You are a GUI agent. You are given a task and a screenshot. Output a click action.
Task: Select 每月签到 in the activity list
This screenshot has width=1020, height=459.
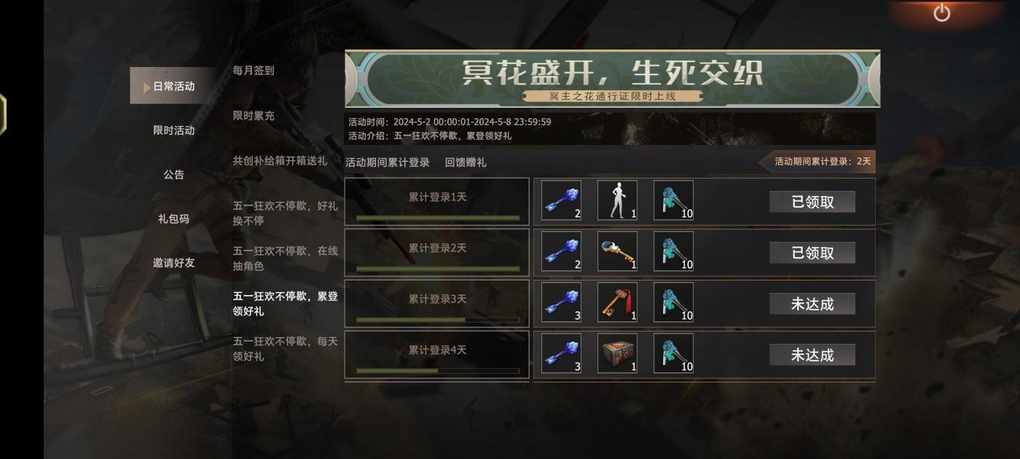(x=254, y=70)
